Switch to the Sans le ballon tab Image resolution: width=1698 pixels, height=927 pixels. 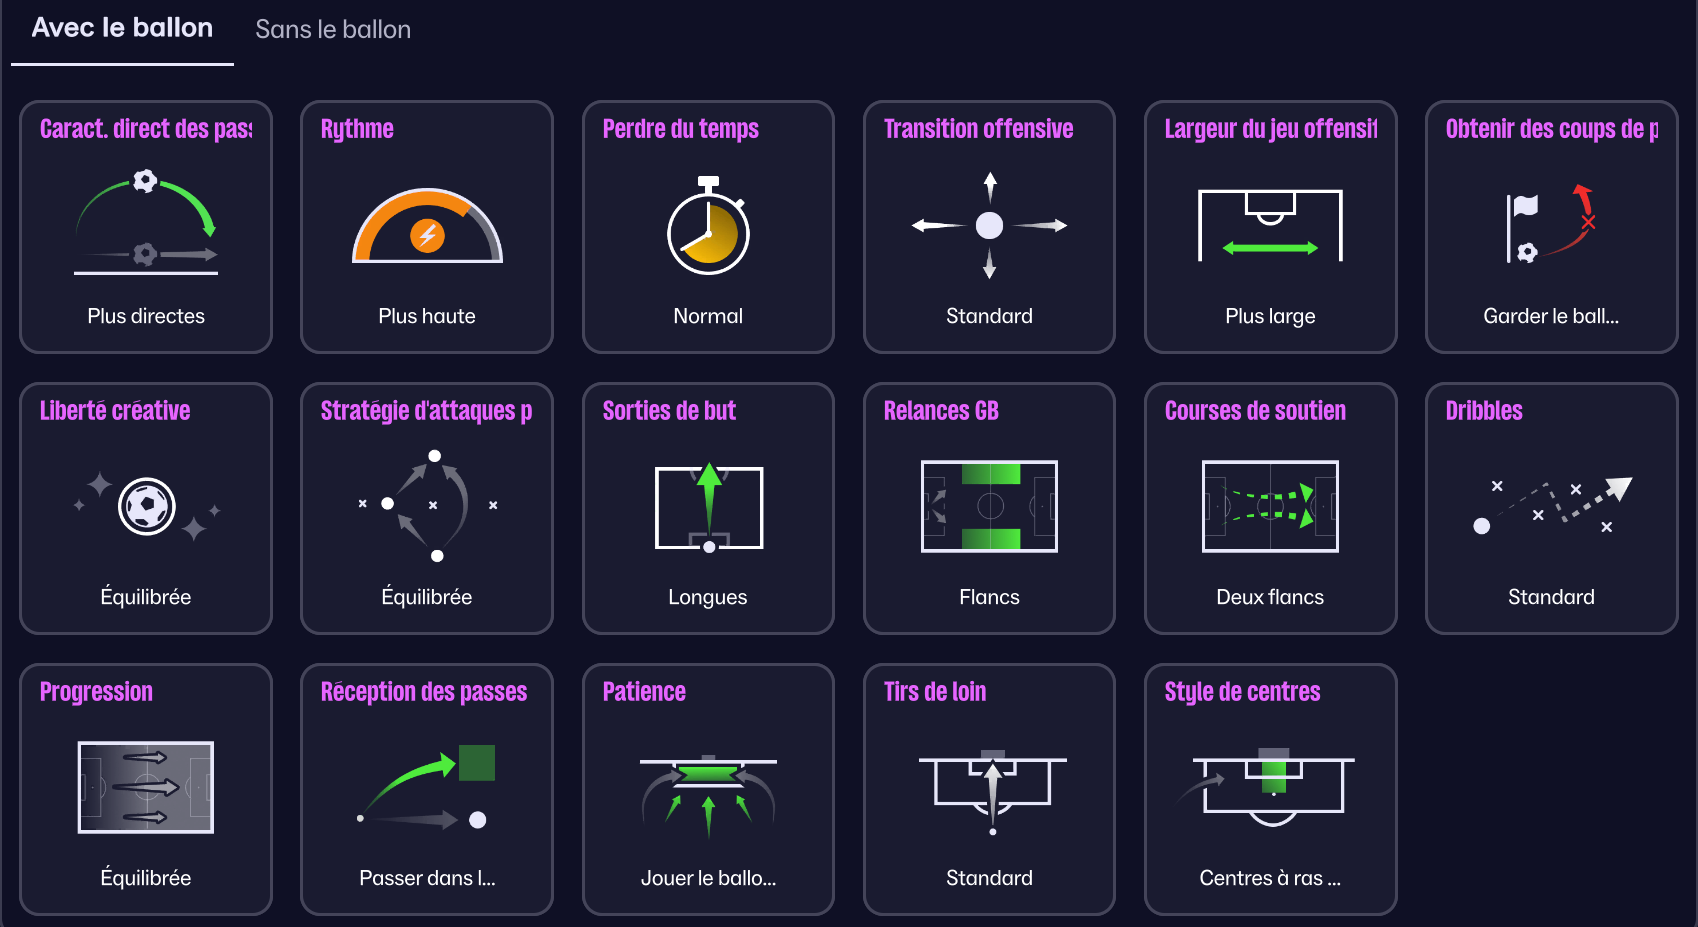(x=333, y=29)
